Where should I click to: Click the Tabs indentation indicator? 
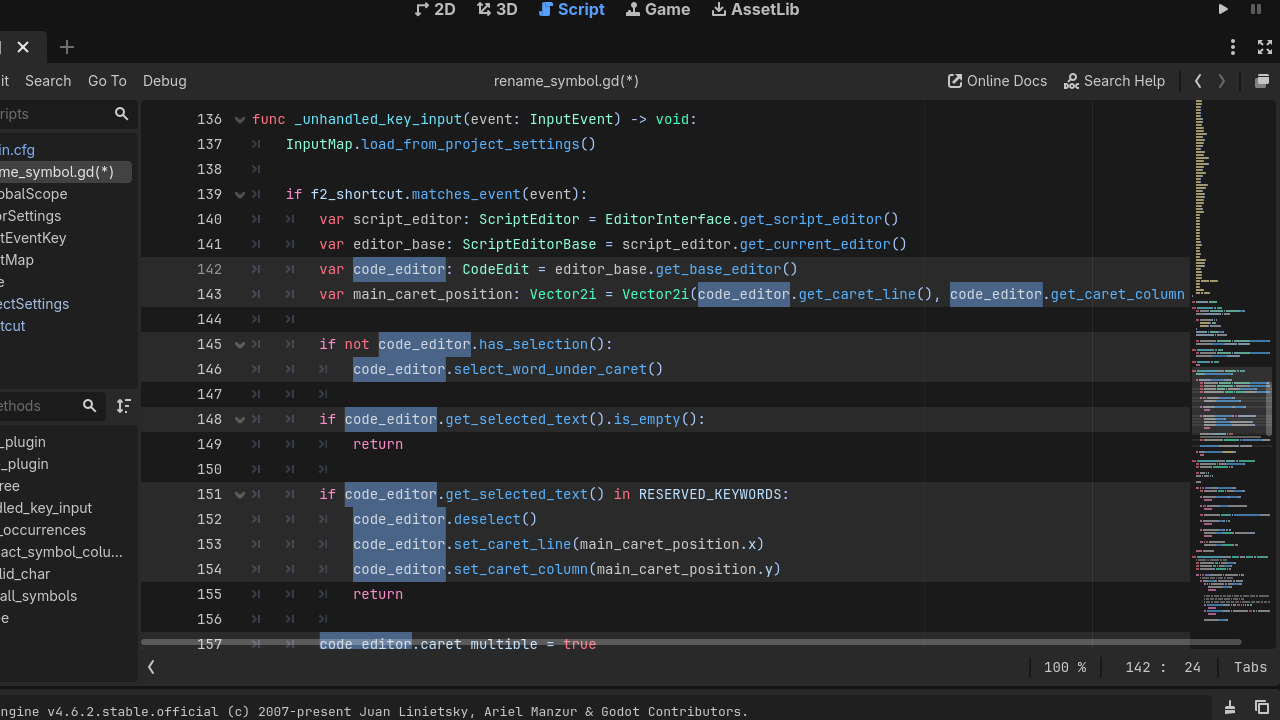tap(1250, 667)
